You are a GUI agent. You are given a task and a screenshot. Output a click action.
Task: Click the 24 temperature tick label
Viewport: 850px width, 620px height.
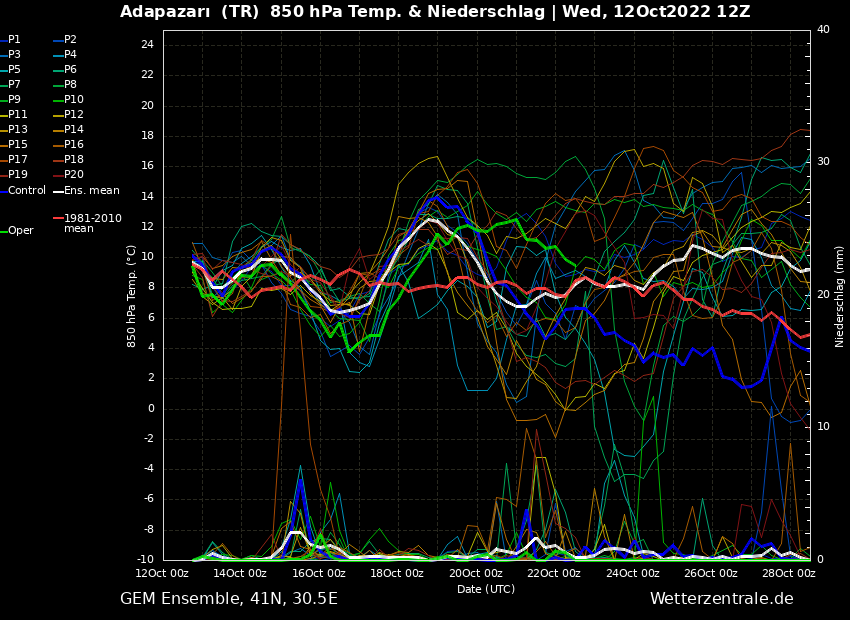pos(147,44)
